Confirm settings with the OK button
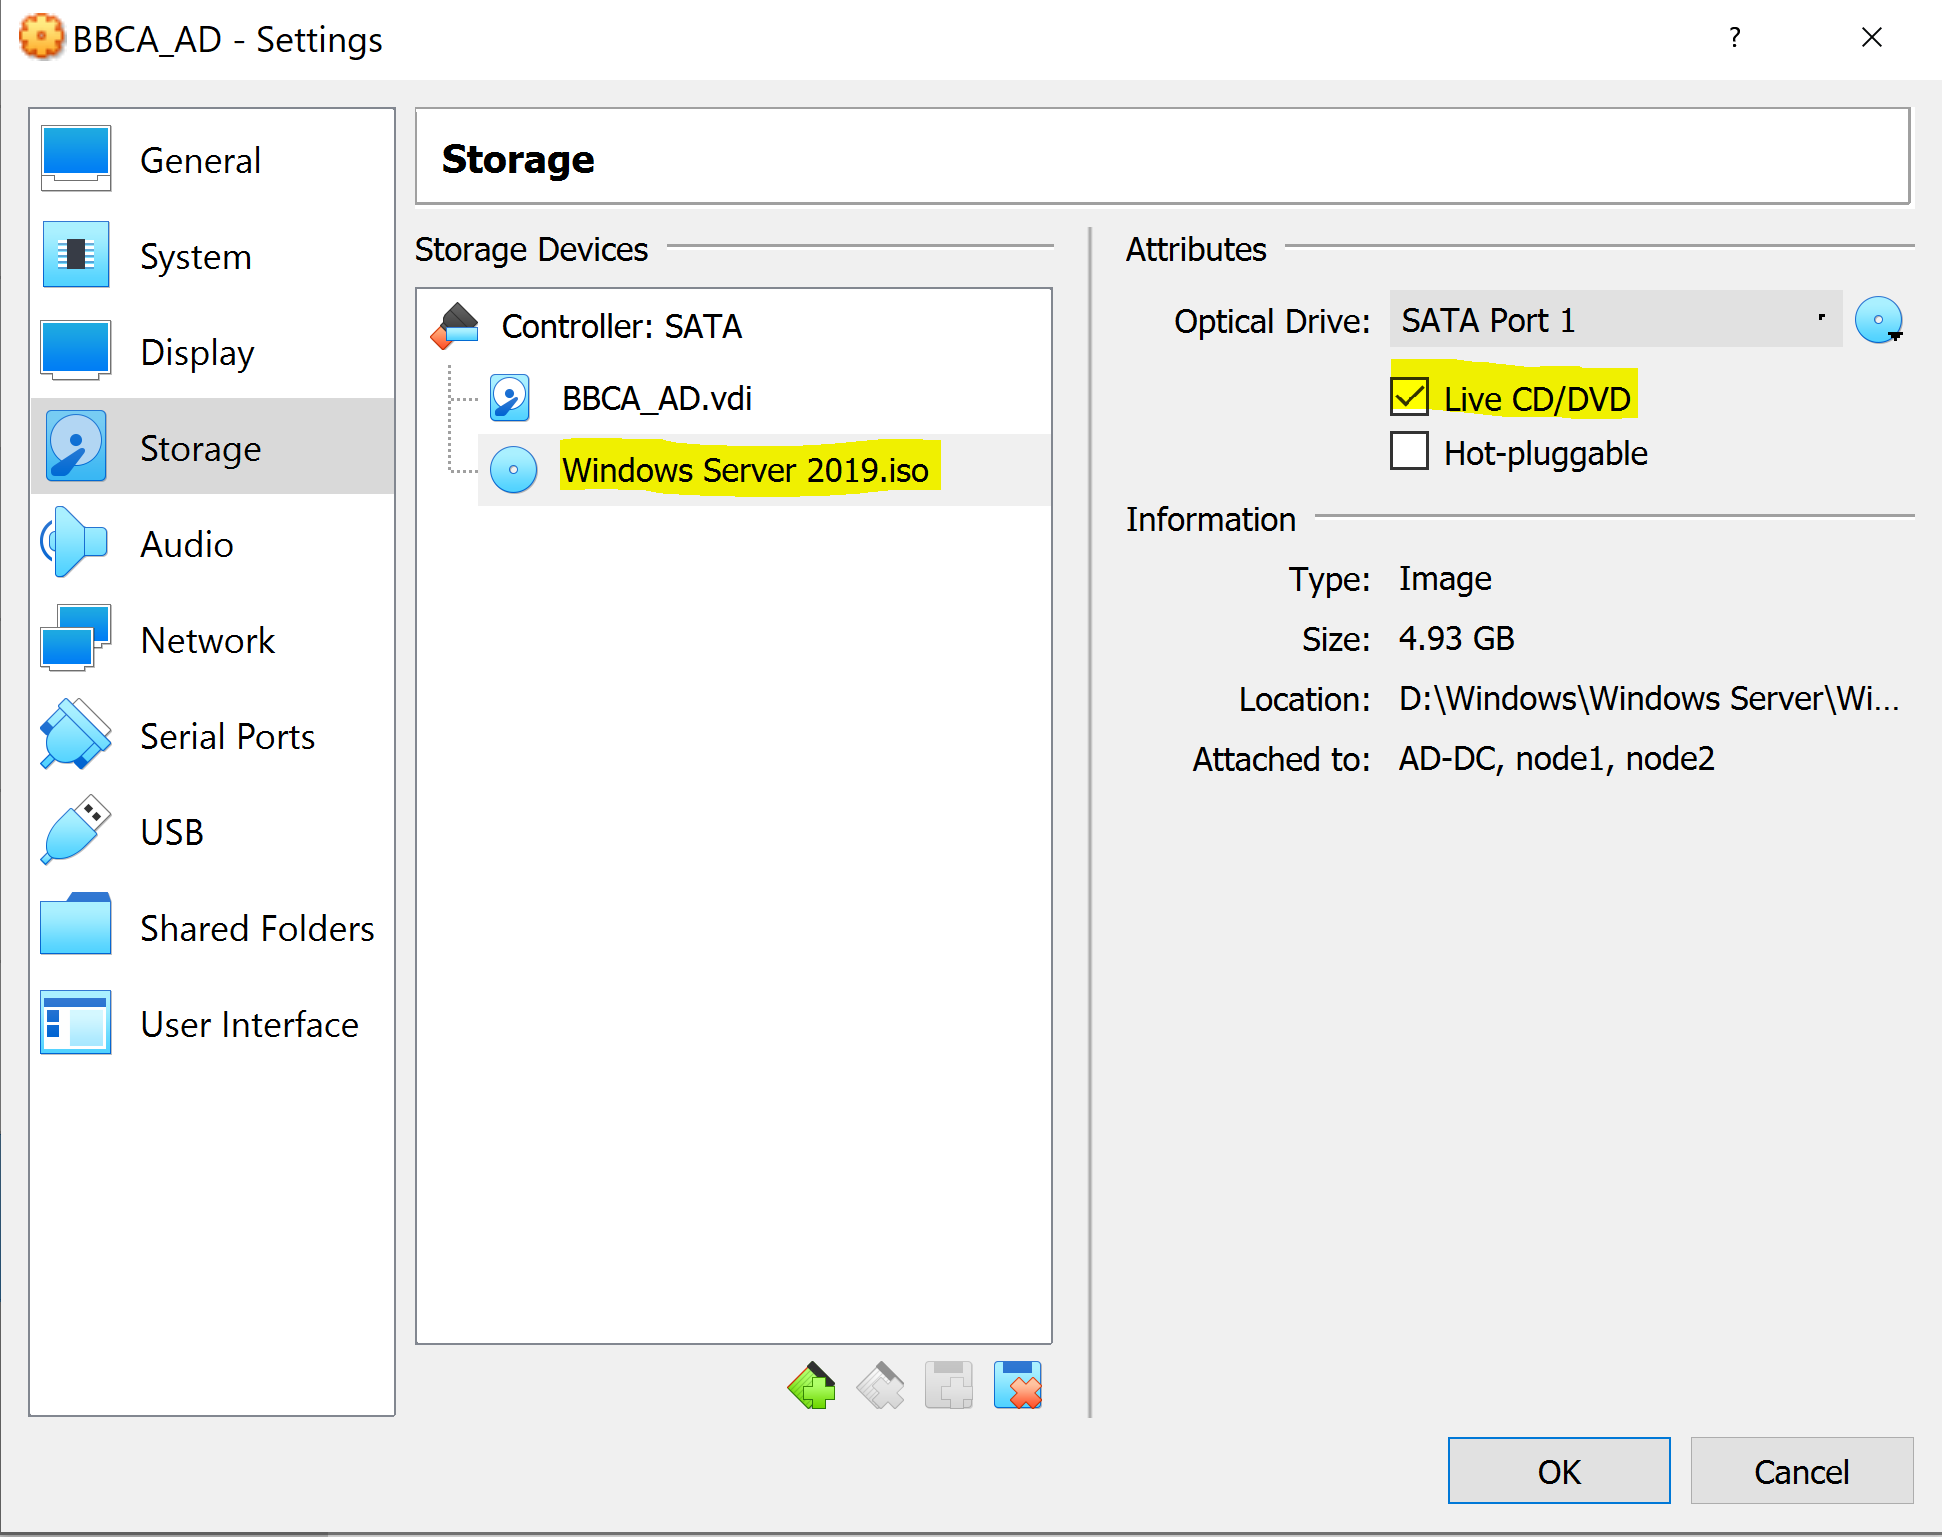This screenshot has height=1537, width=1942. [x=1559, y=1471]
